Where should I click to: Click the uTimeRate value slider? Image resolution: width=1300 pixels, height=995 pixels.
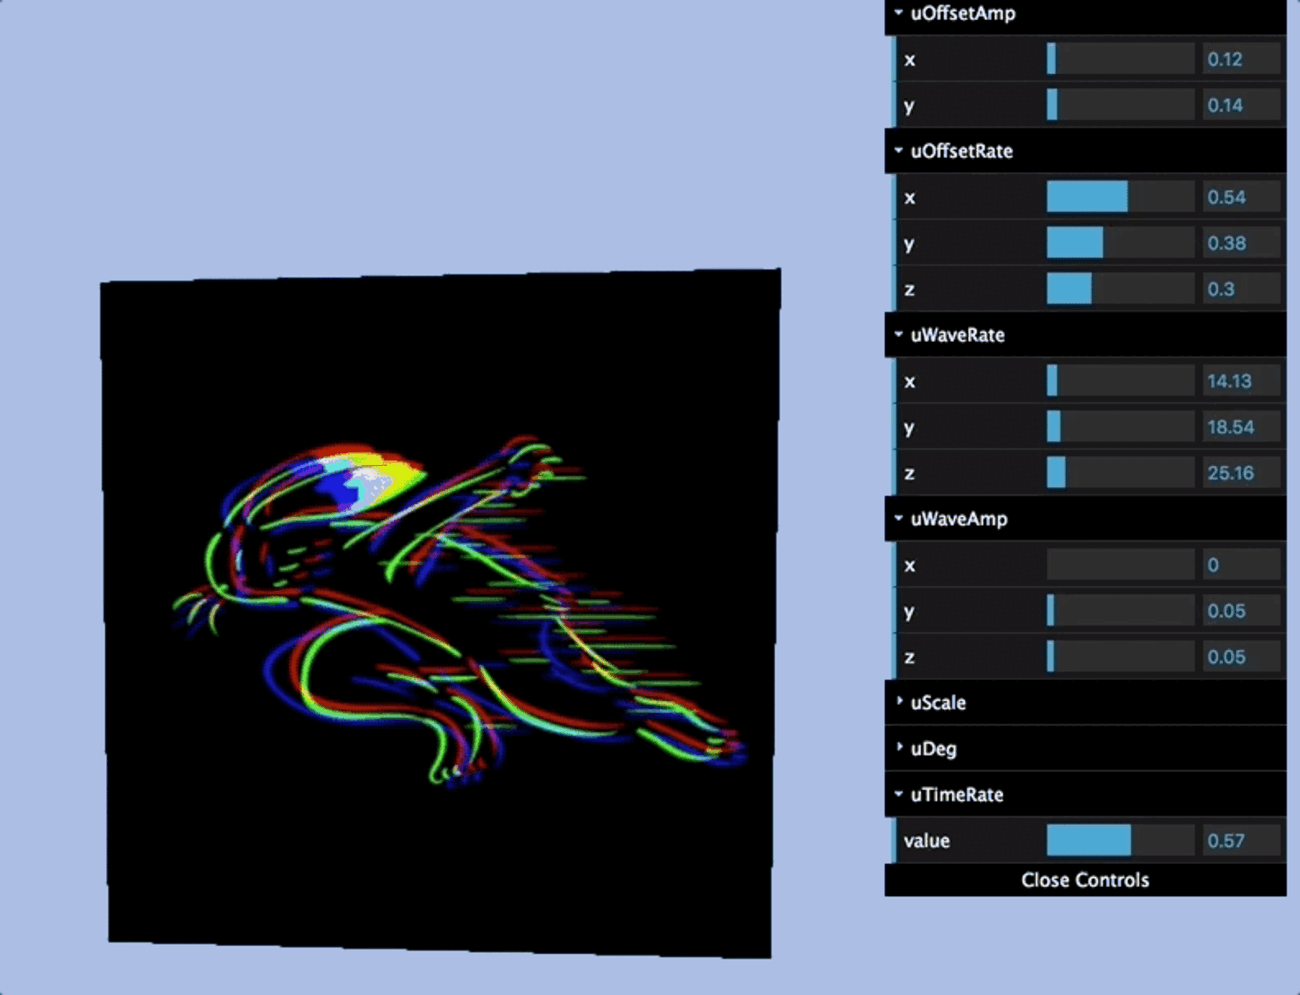1120,841
